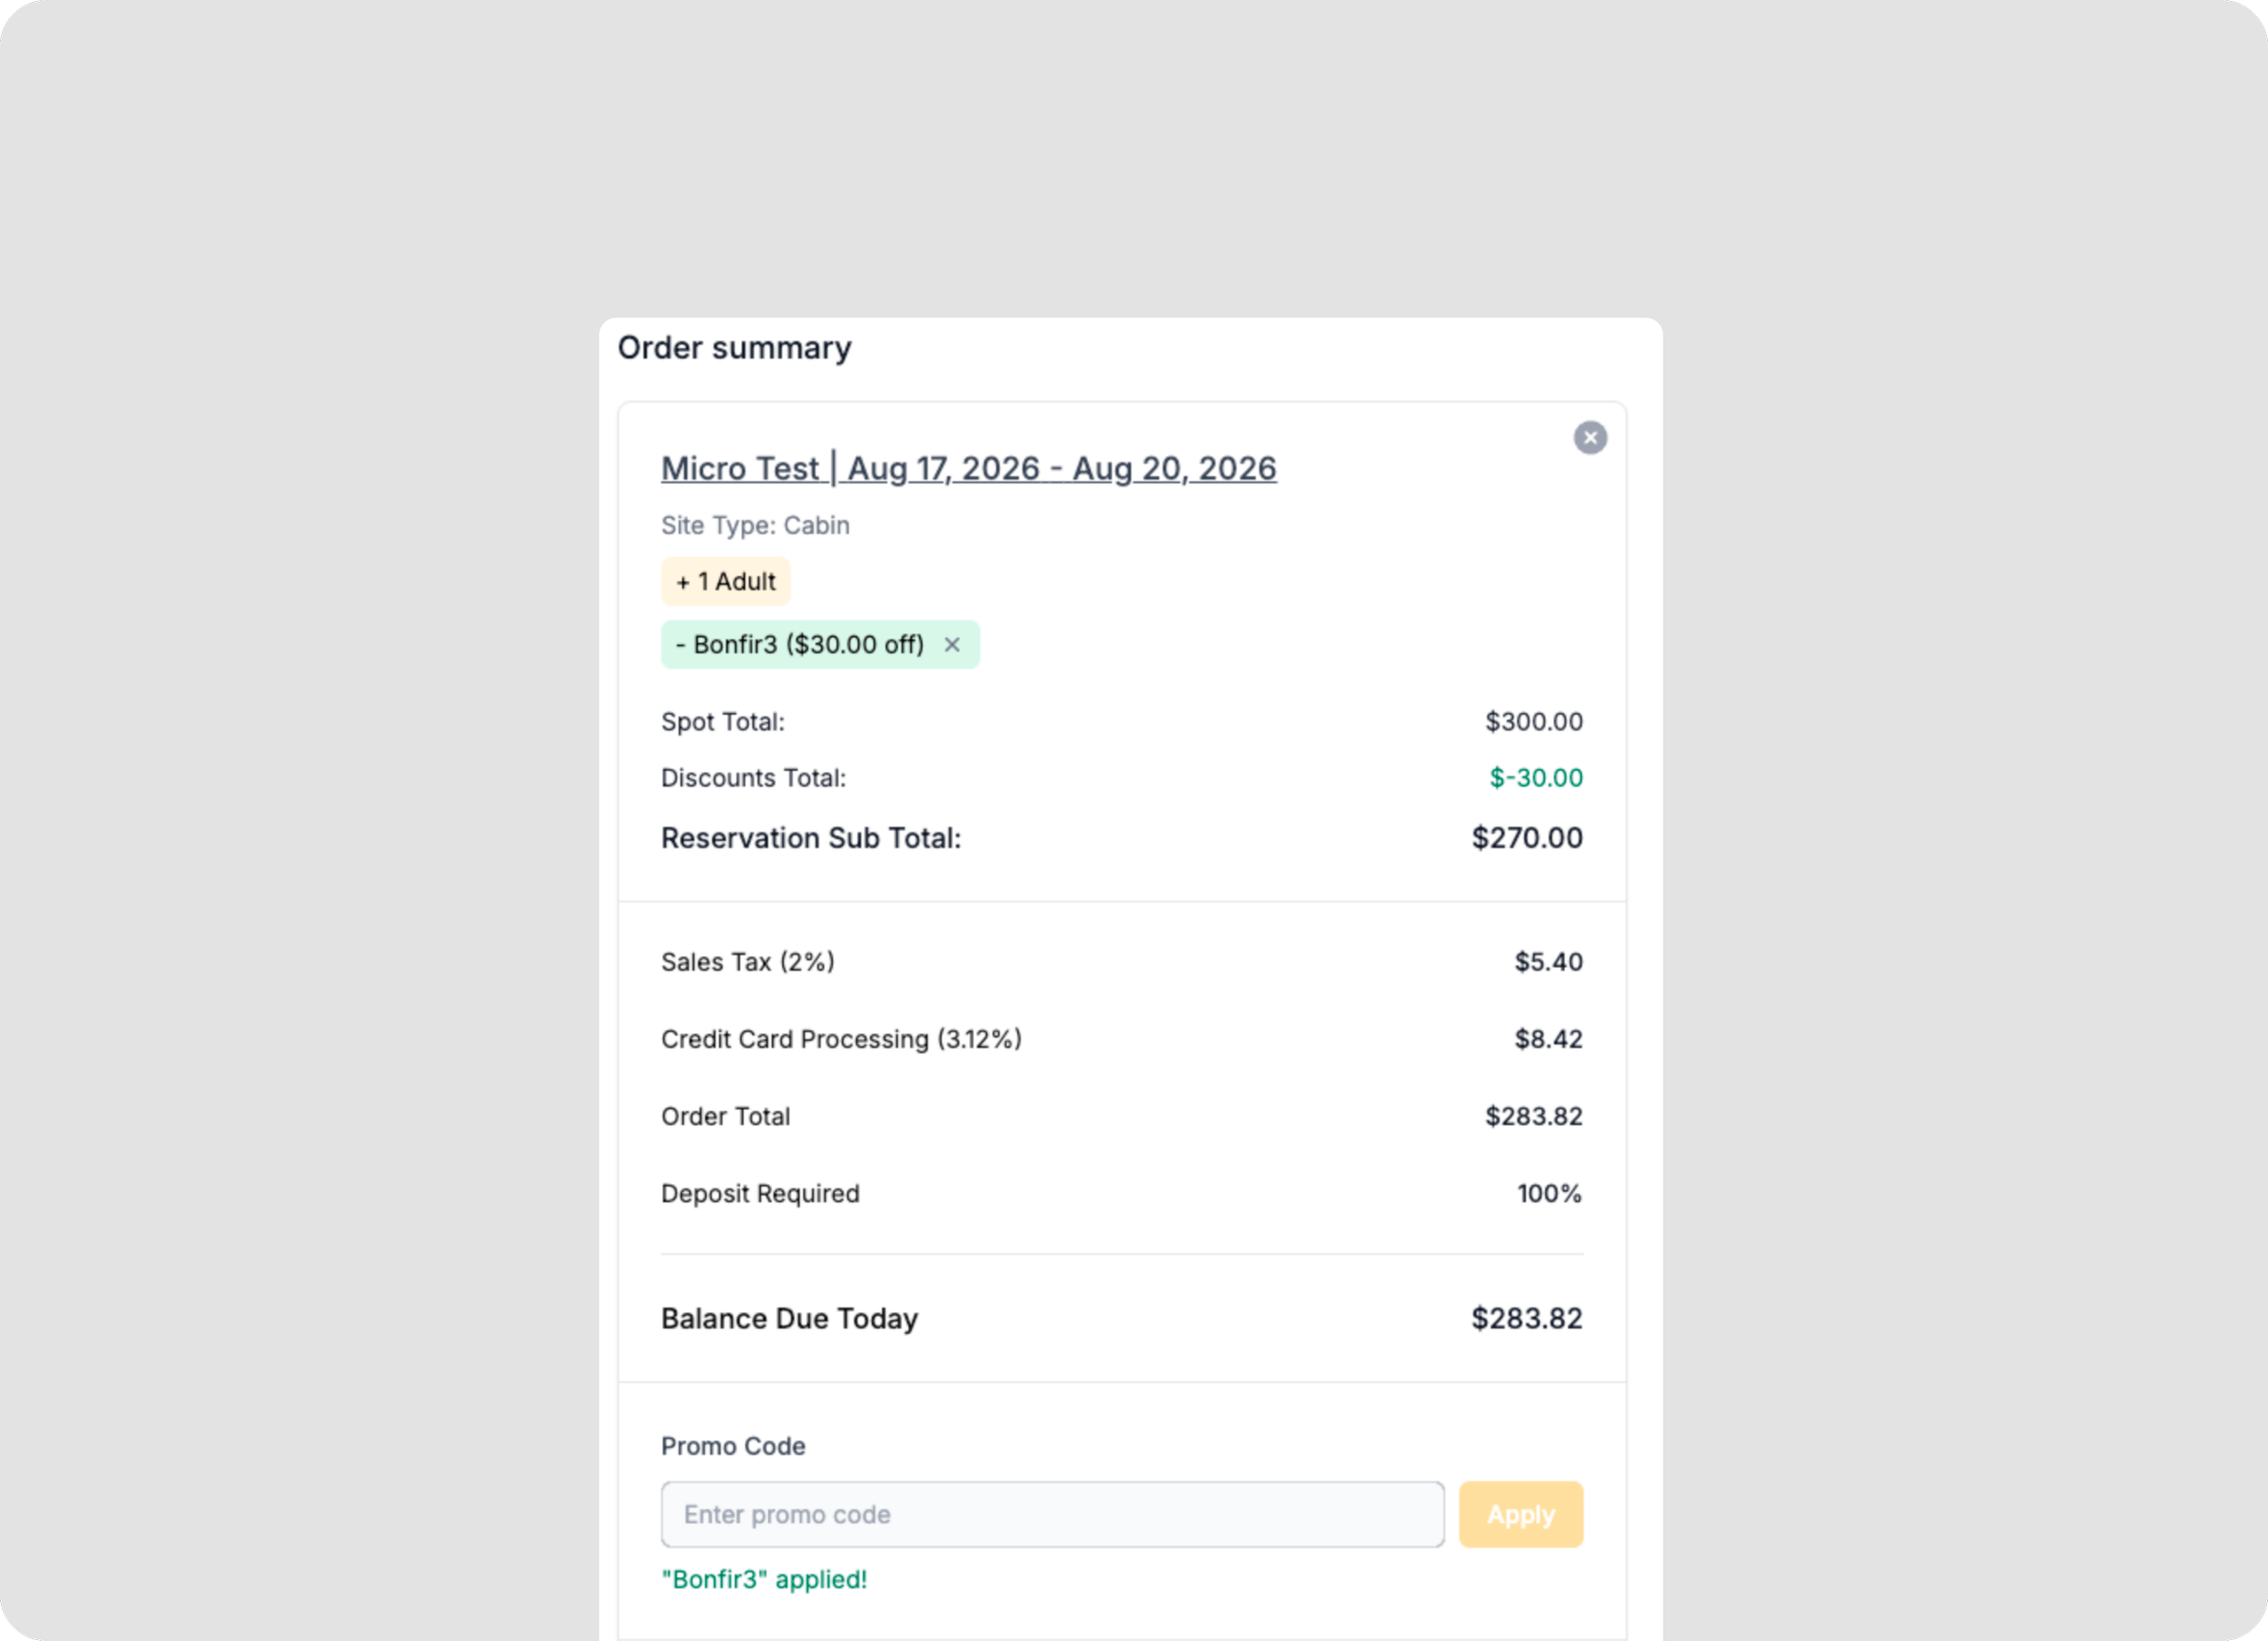Click the Bonfir3 ($30.00 off) discount chip
The width and height of the screenshot is (2268, 1641).
click(x=820, y=645)
